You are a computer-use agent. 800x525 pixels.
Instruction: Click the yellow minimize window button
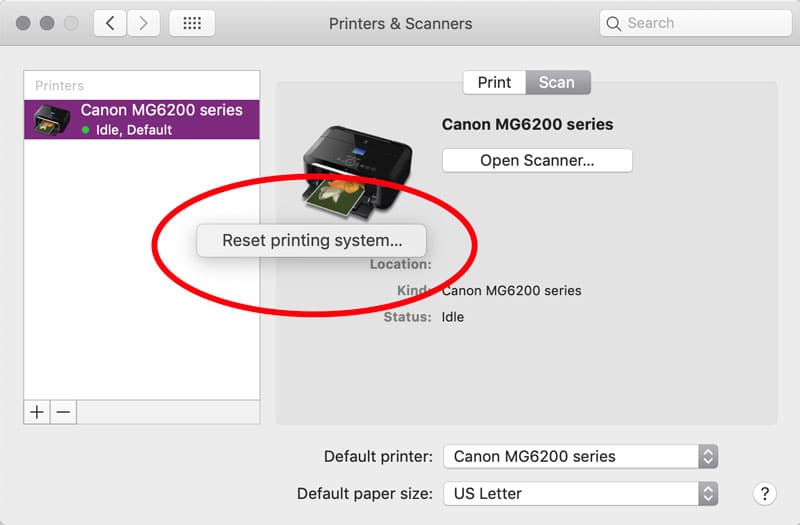pyautogui.click(x=45, y=23)
